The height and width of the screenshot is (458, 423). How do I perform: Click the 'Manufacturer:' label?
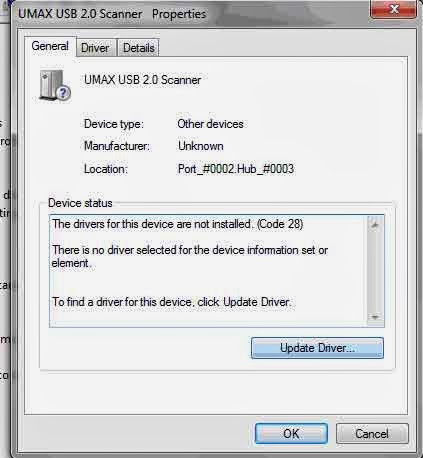(x=117, y=146)
